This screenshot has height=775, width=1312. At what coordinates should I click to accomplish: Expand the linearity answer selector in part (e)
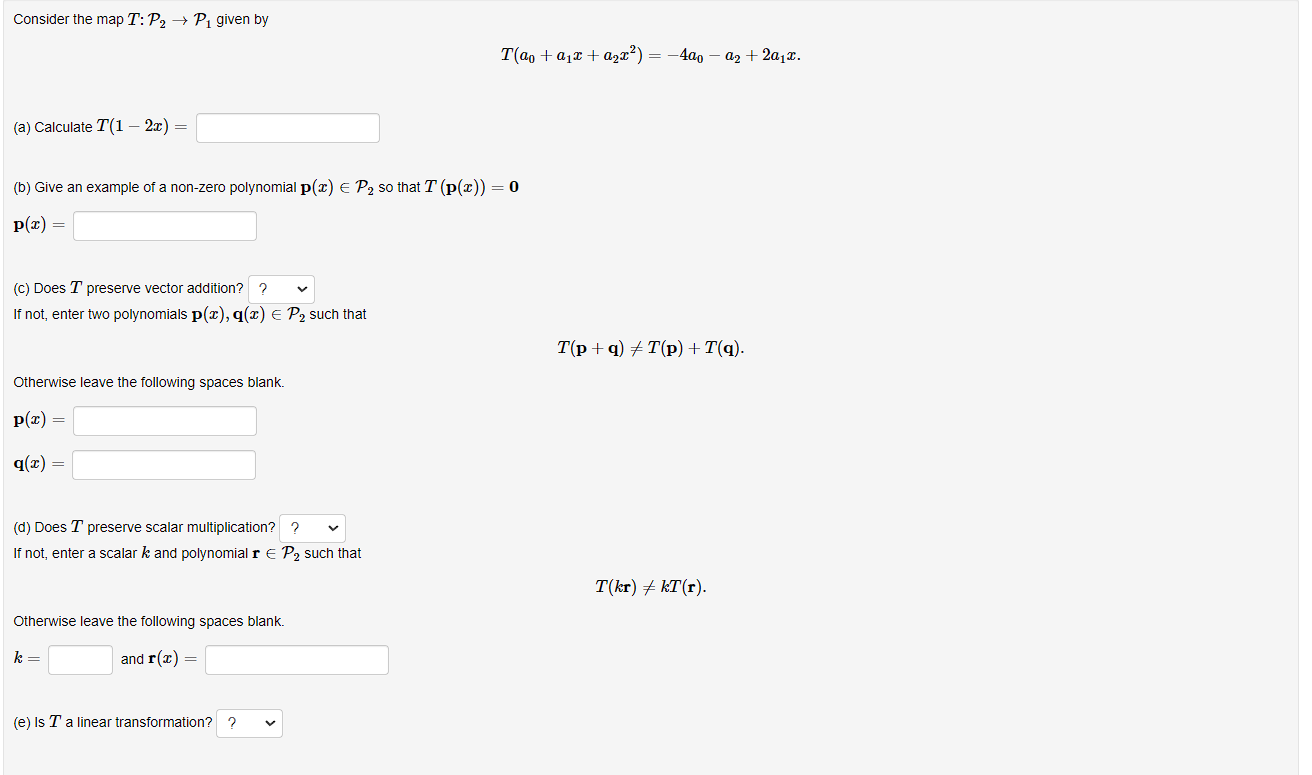(249, 723)
